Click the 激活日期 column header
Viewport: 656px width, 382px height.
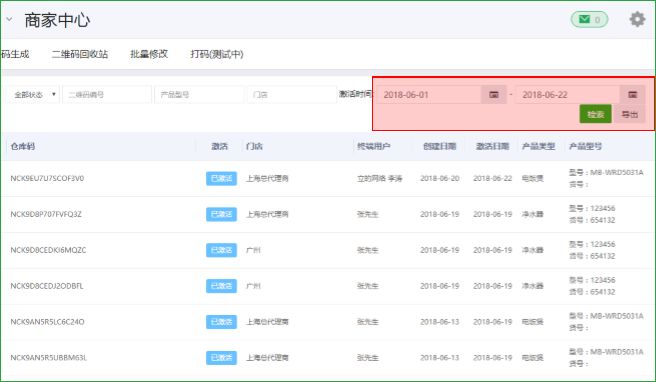(492, 146)
